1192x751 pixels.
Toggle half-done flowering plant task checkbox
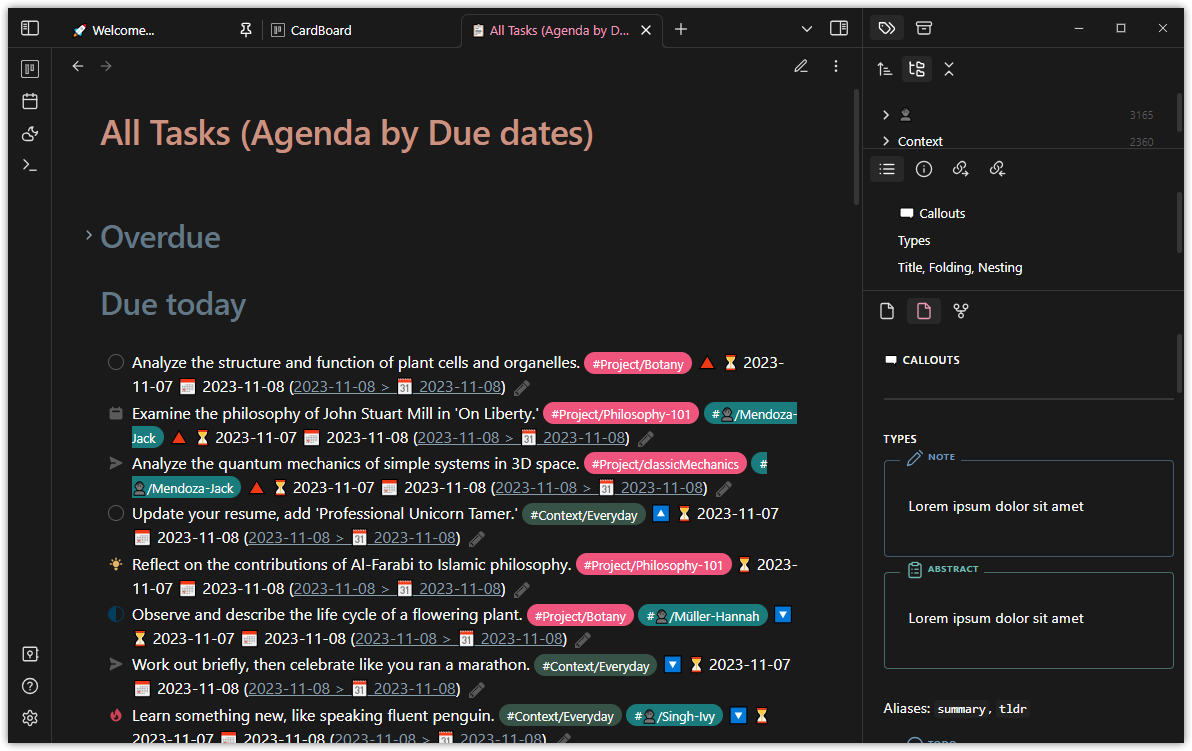pos(116,614)
